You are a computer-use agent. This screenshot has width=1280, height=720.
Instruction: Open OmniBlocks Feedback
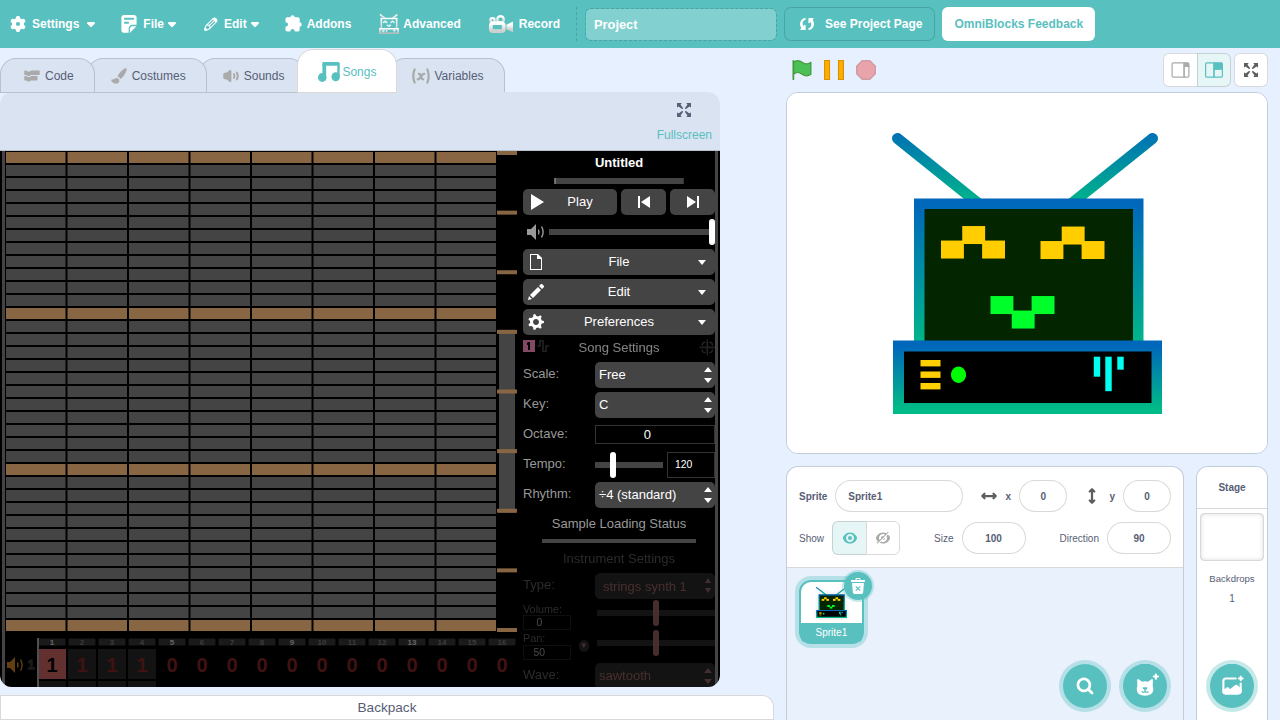(1018, 24)
